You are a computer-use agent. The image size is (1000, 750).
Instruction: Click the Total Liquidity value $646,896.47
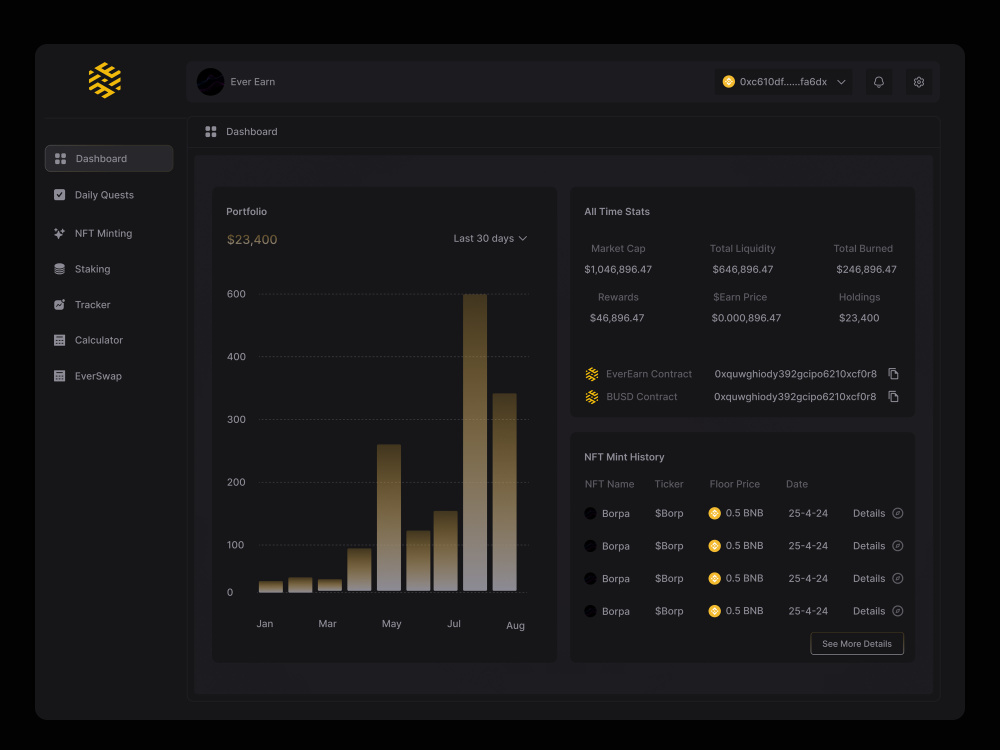[742, 269]
